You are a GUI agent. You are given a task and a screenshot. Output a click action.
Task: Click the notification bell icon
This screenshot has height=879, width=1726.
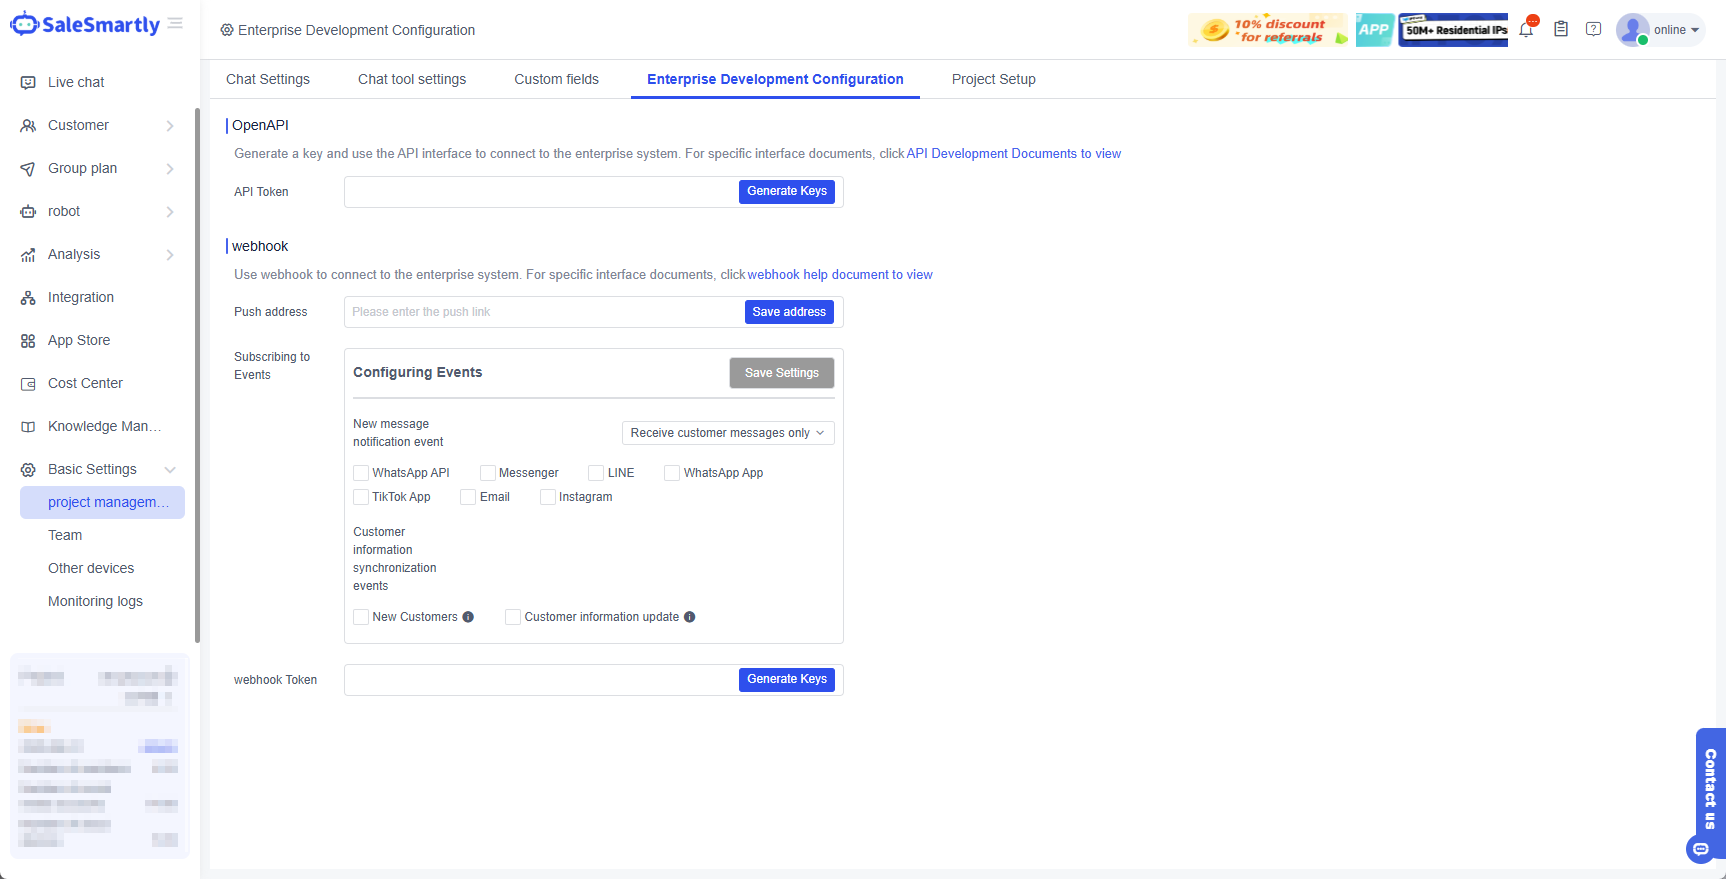coord(1526,30)
